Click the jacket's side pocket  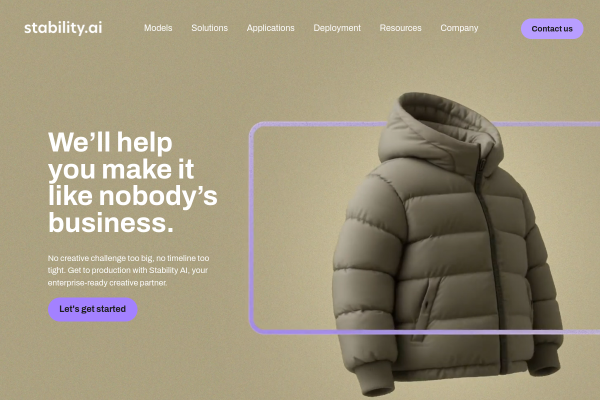click(x=426, y=306)
